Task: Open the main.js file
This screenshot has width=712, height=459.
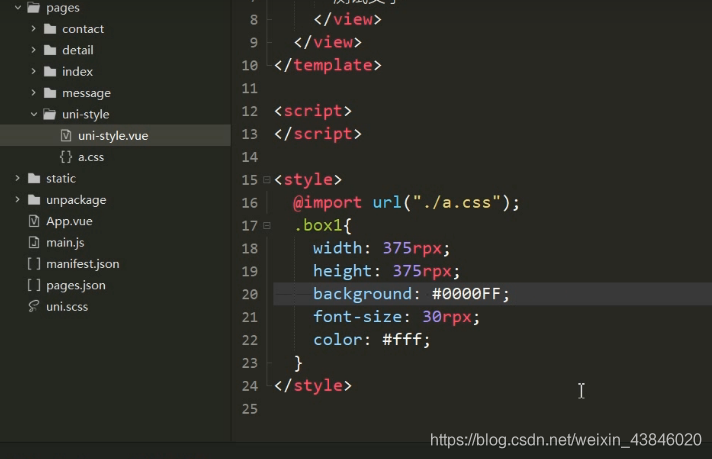Action: tap(65, 242)
